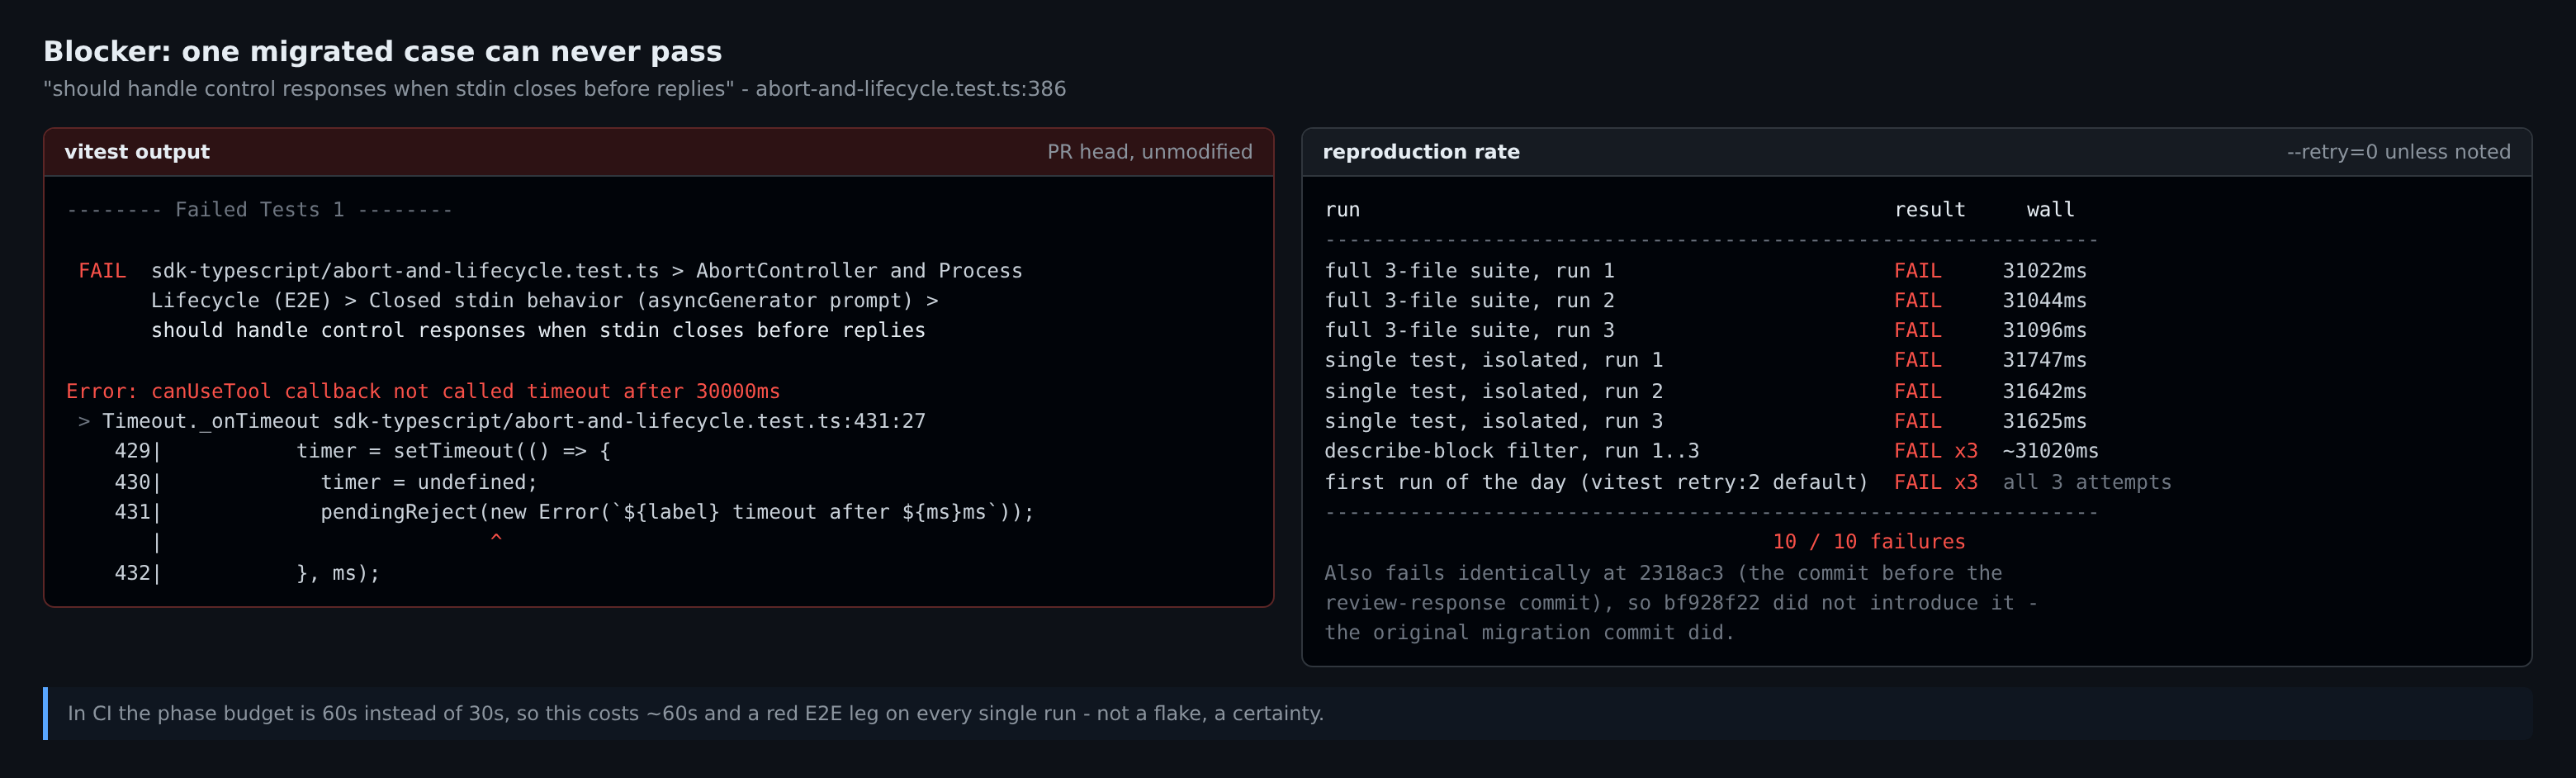The width and height of the screenshot is (2576, 778).
Task: Click the 'single test, isolated, run 2' row
Action: click(x=1706, y=391)
